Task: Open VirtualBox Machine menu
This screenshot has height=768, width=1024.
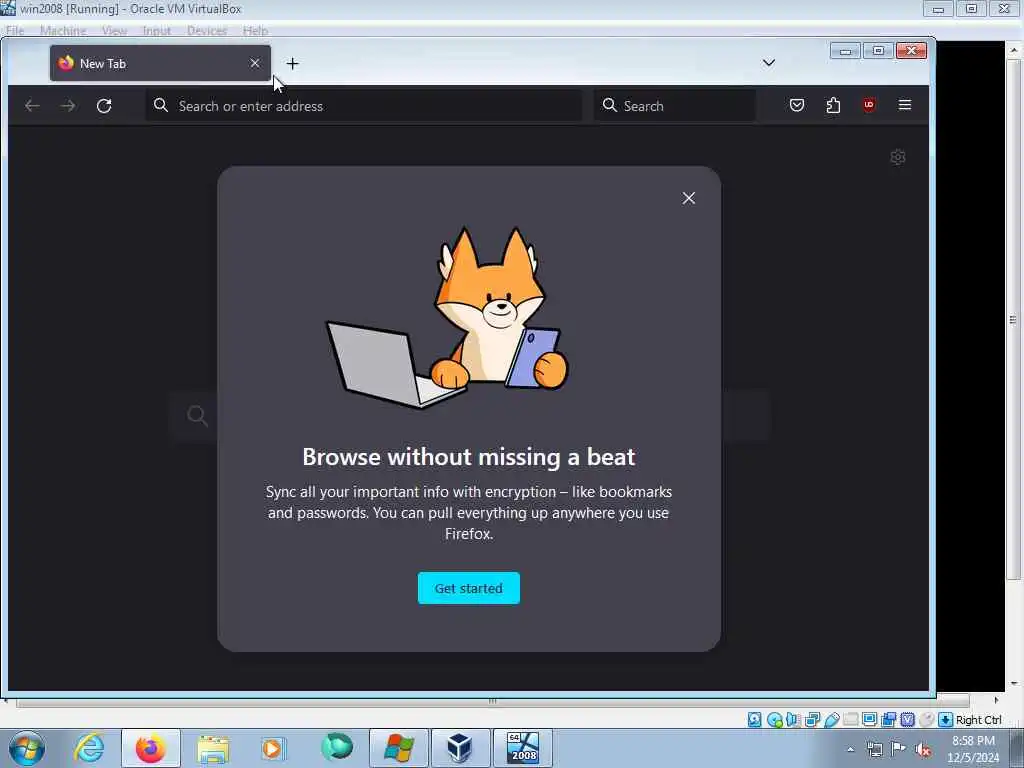Action: (x=63, y=31)
